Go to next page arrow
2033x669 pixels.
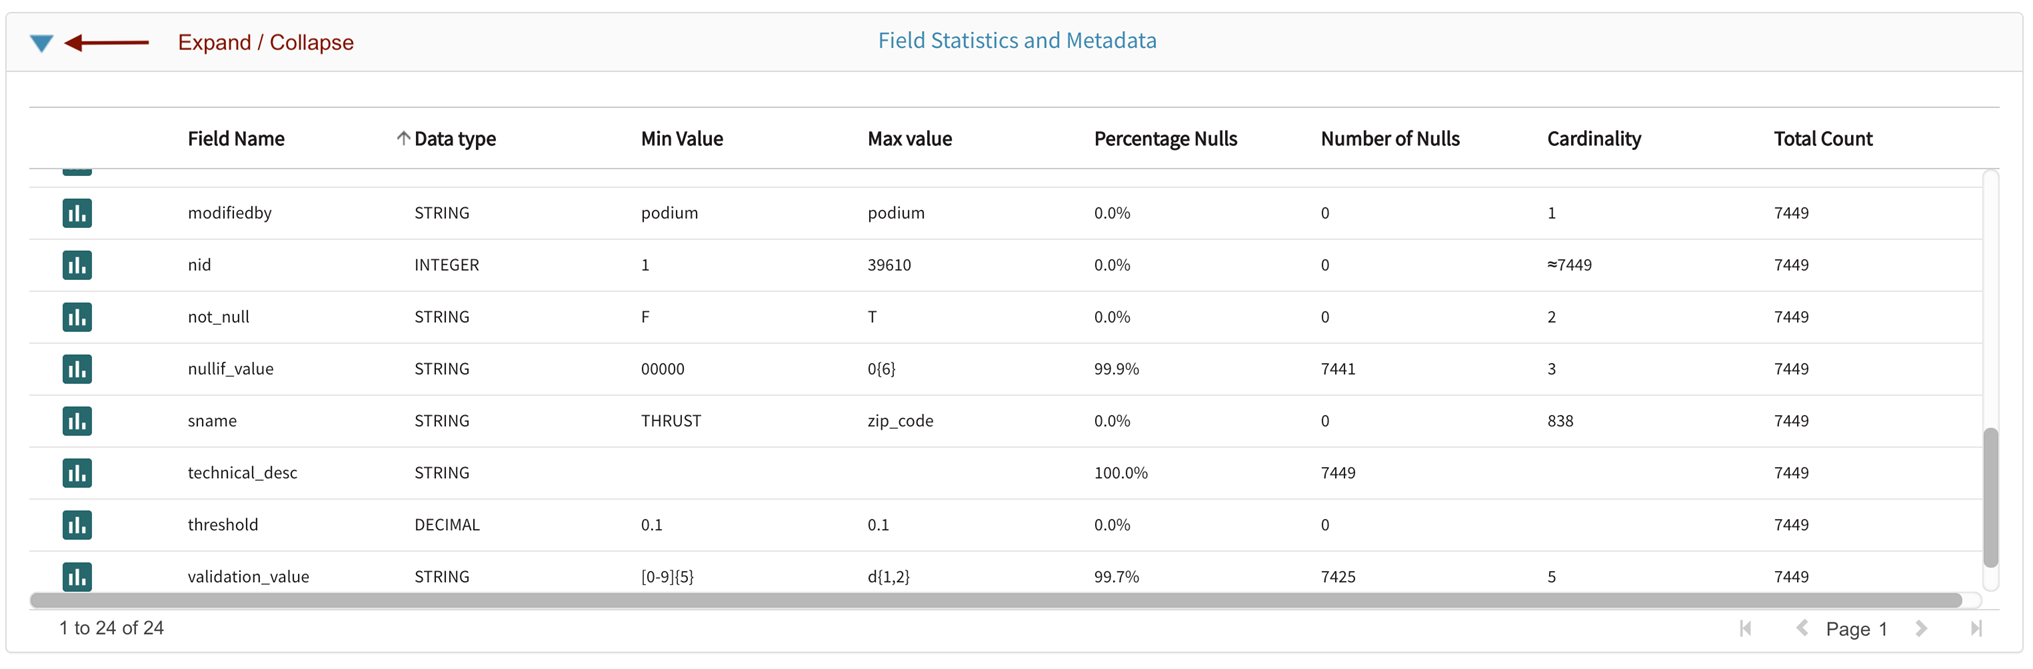1920,629
